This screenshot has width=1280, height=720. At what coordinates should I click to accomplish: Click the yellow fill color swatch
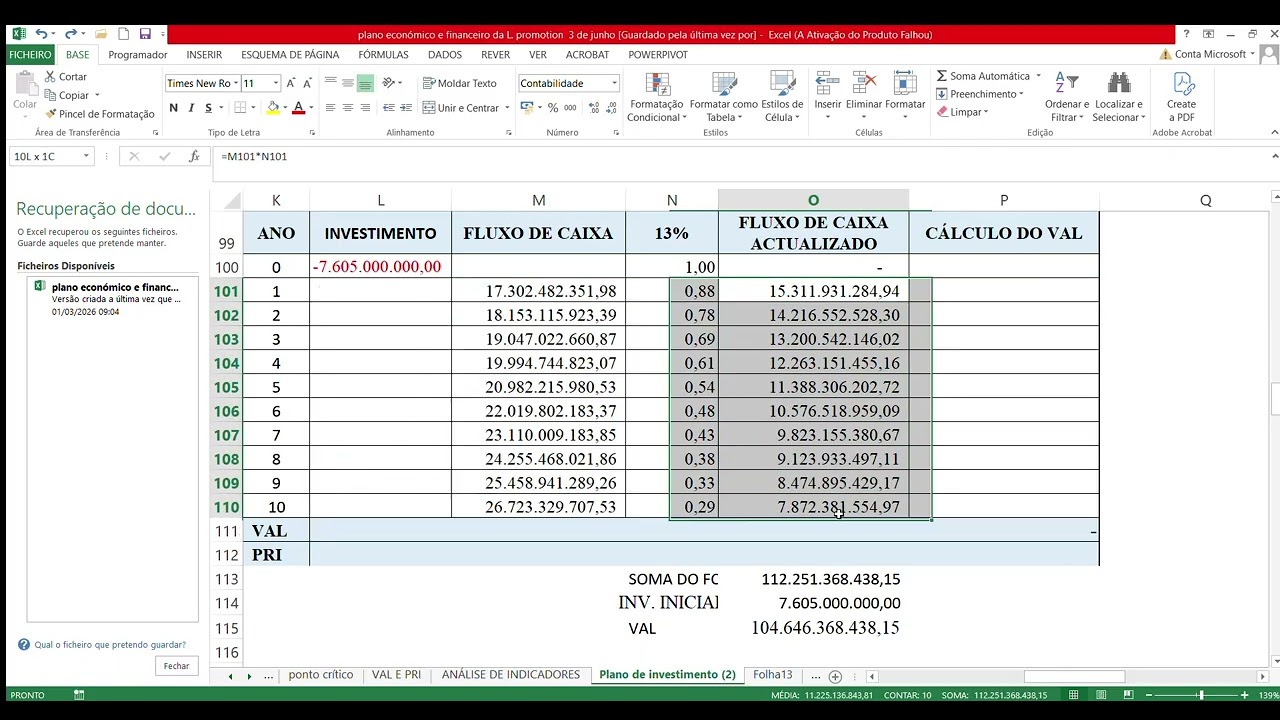pos(273,108)
